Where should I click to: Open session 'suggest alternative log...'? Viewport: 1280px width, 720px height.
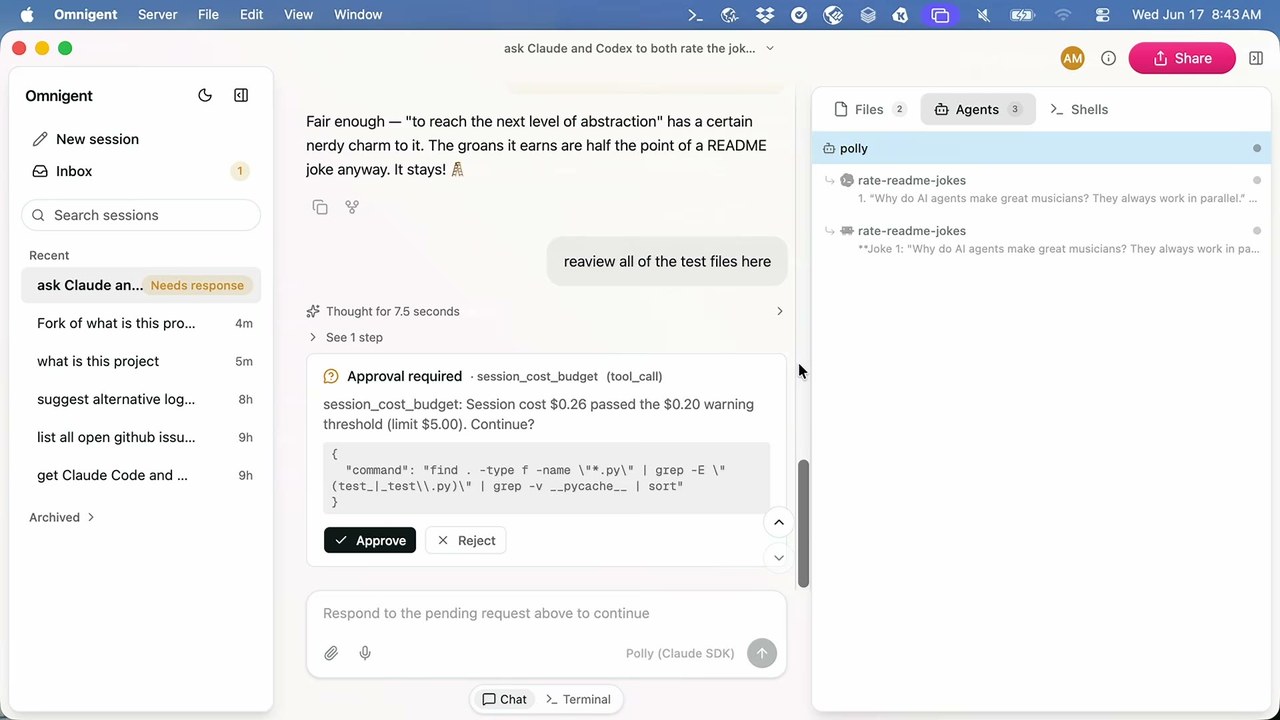click(141, 399)
